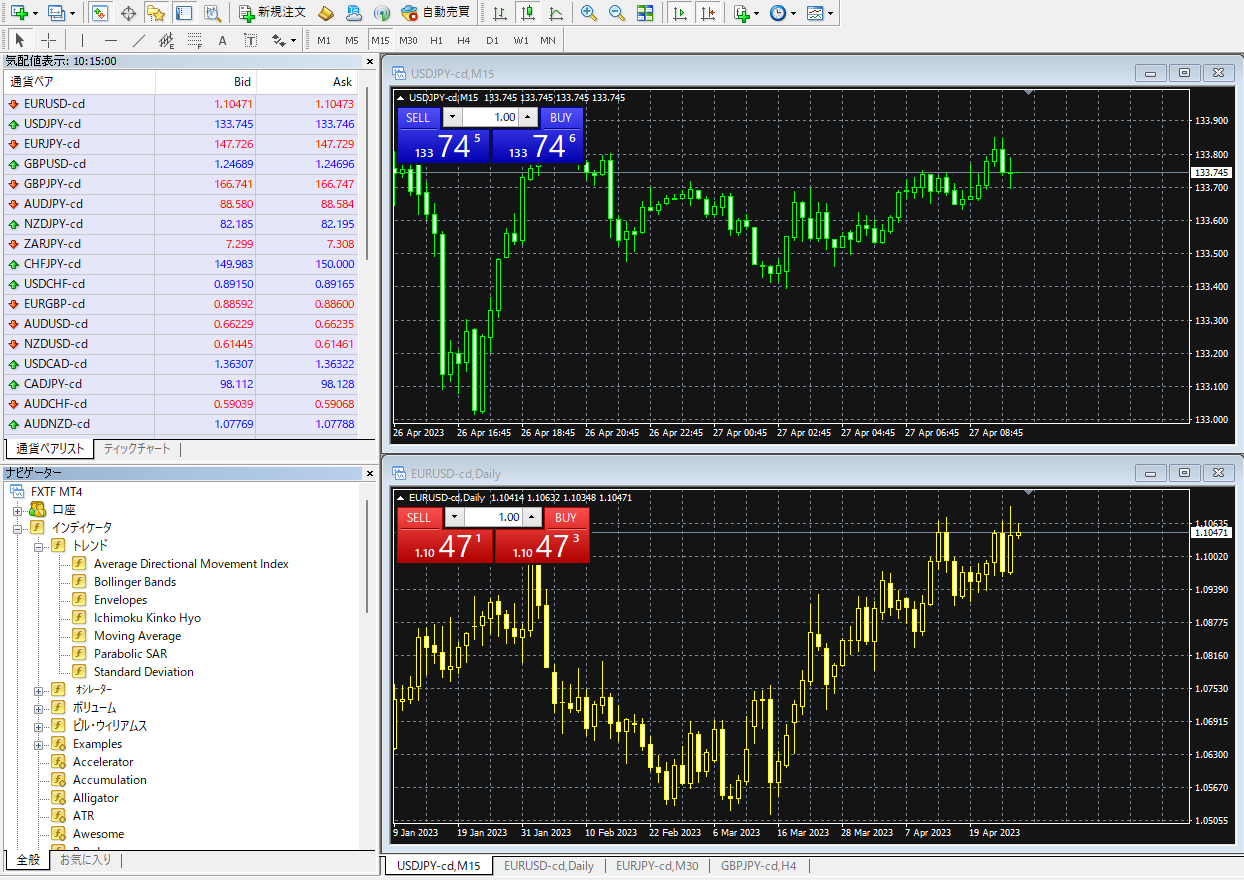The image size is (1244, 880).
Task: Switch to the EURJPY-cd,M30 chart tab
Action: point(657,866)
